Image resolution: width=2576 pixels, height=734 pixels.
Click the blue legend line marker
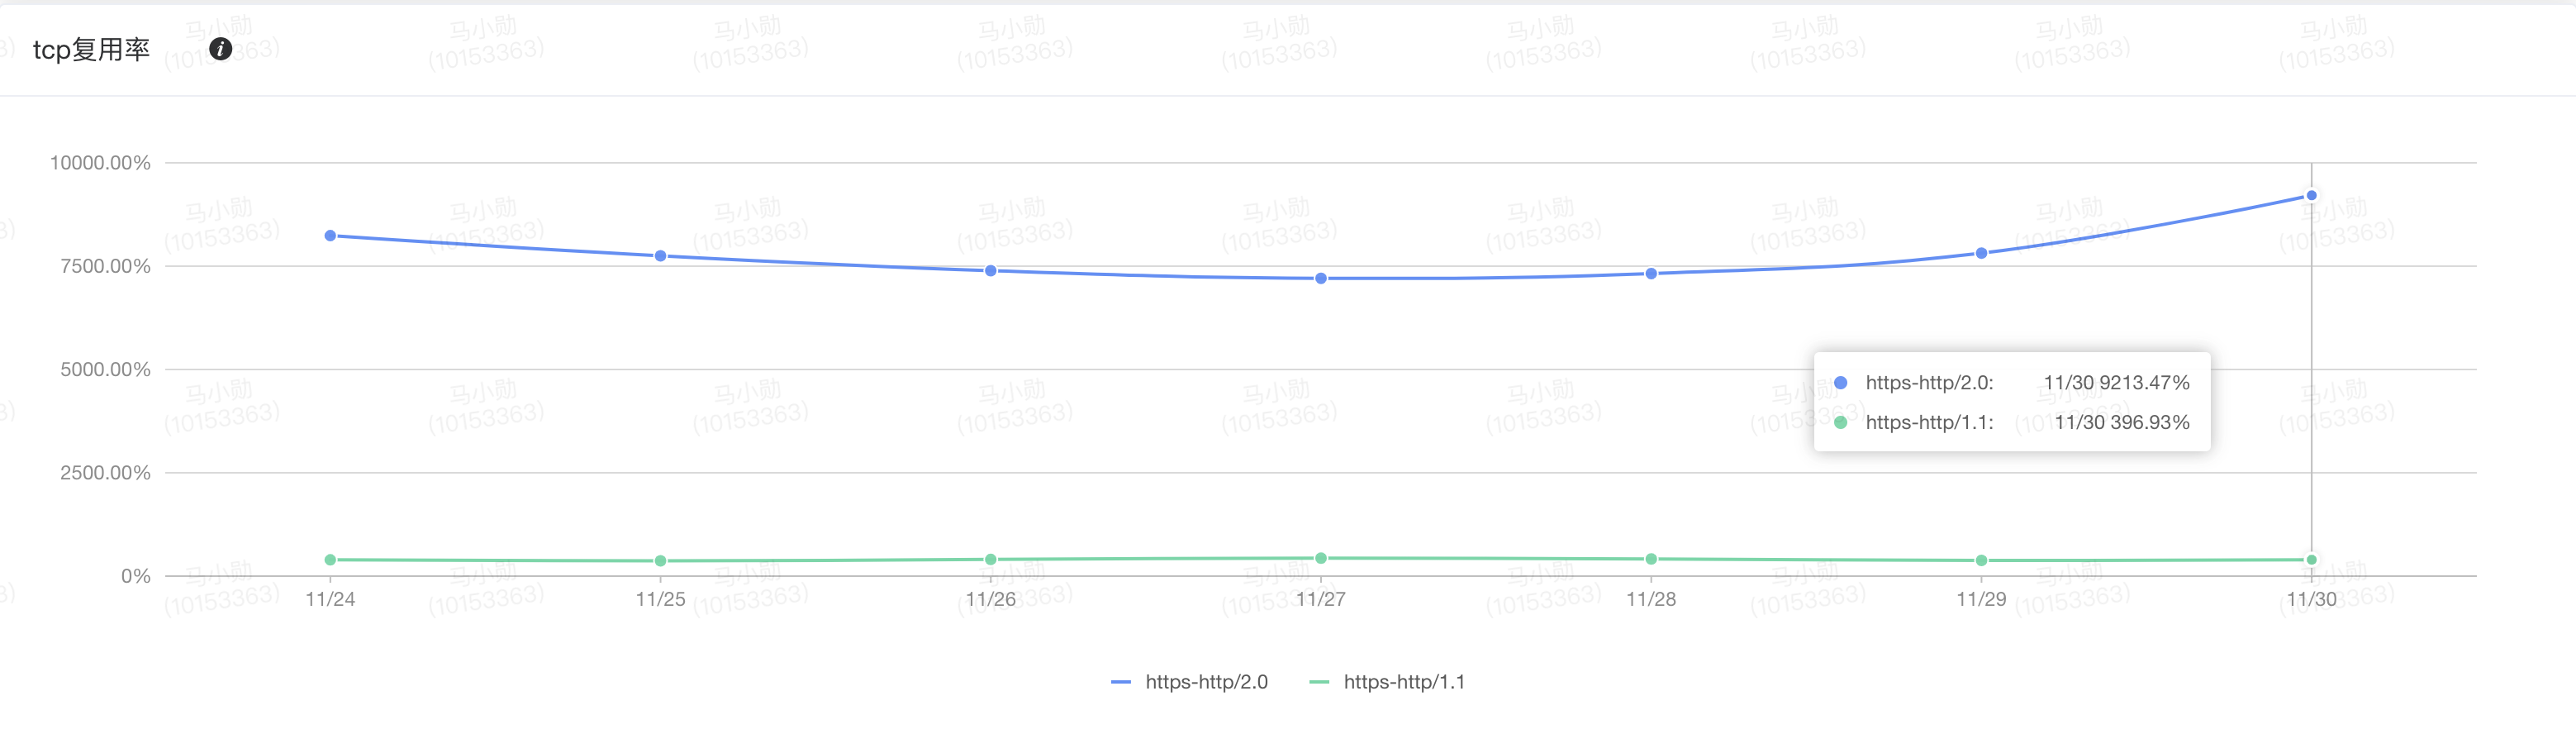tap(1121, 682)
